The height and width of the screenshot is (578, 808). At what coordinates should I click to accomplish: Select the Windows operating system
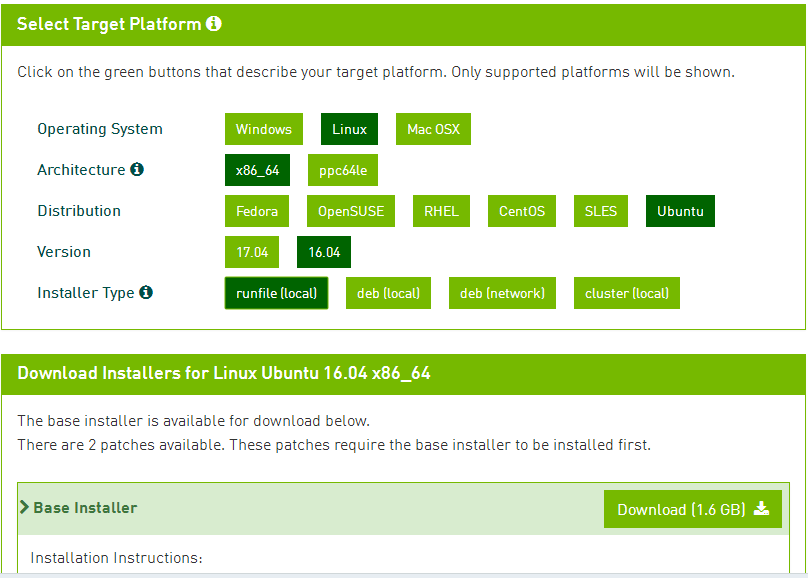coord(264,129)
